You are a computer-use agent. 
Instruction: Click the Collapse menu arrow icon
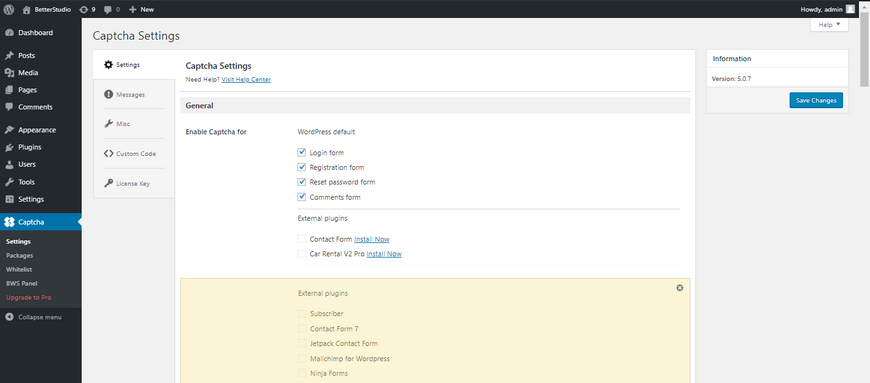tap(9, 317)
